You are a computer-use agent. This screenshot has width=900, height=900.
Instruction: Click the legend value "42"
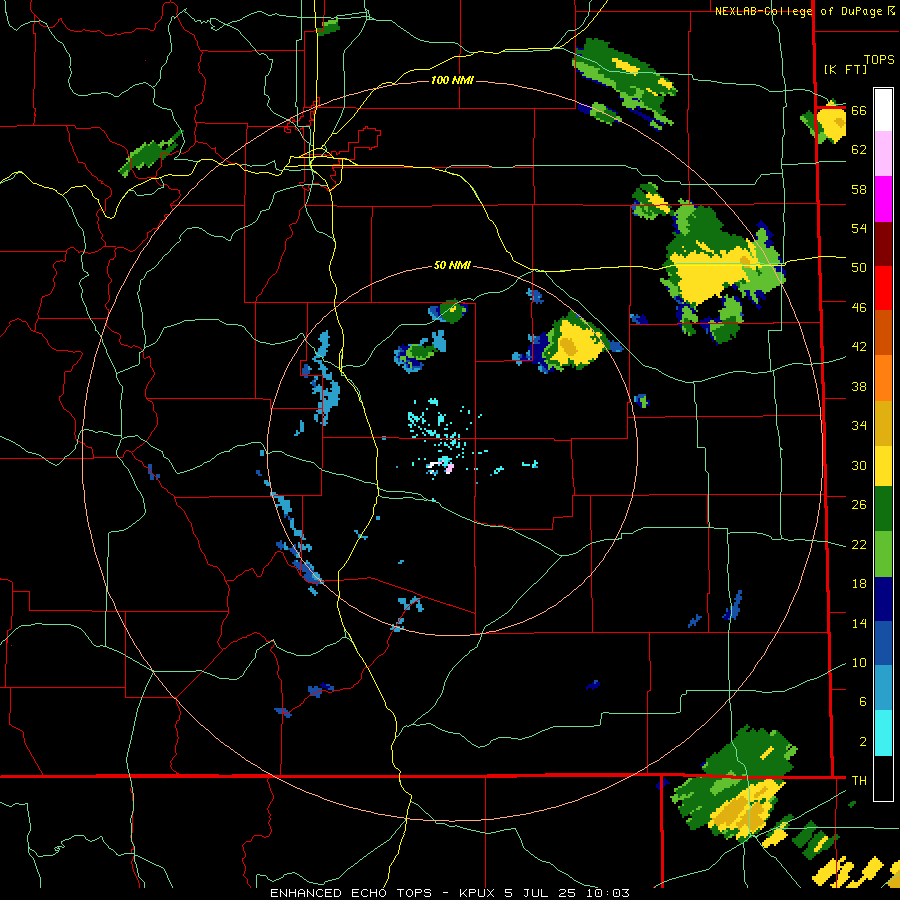tap(859, 347)
